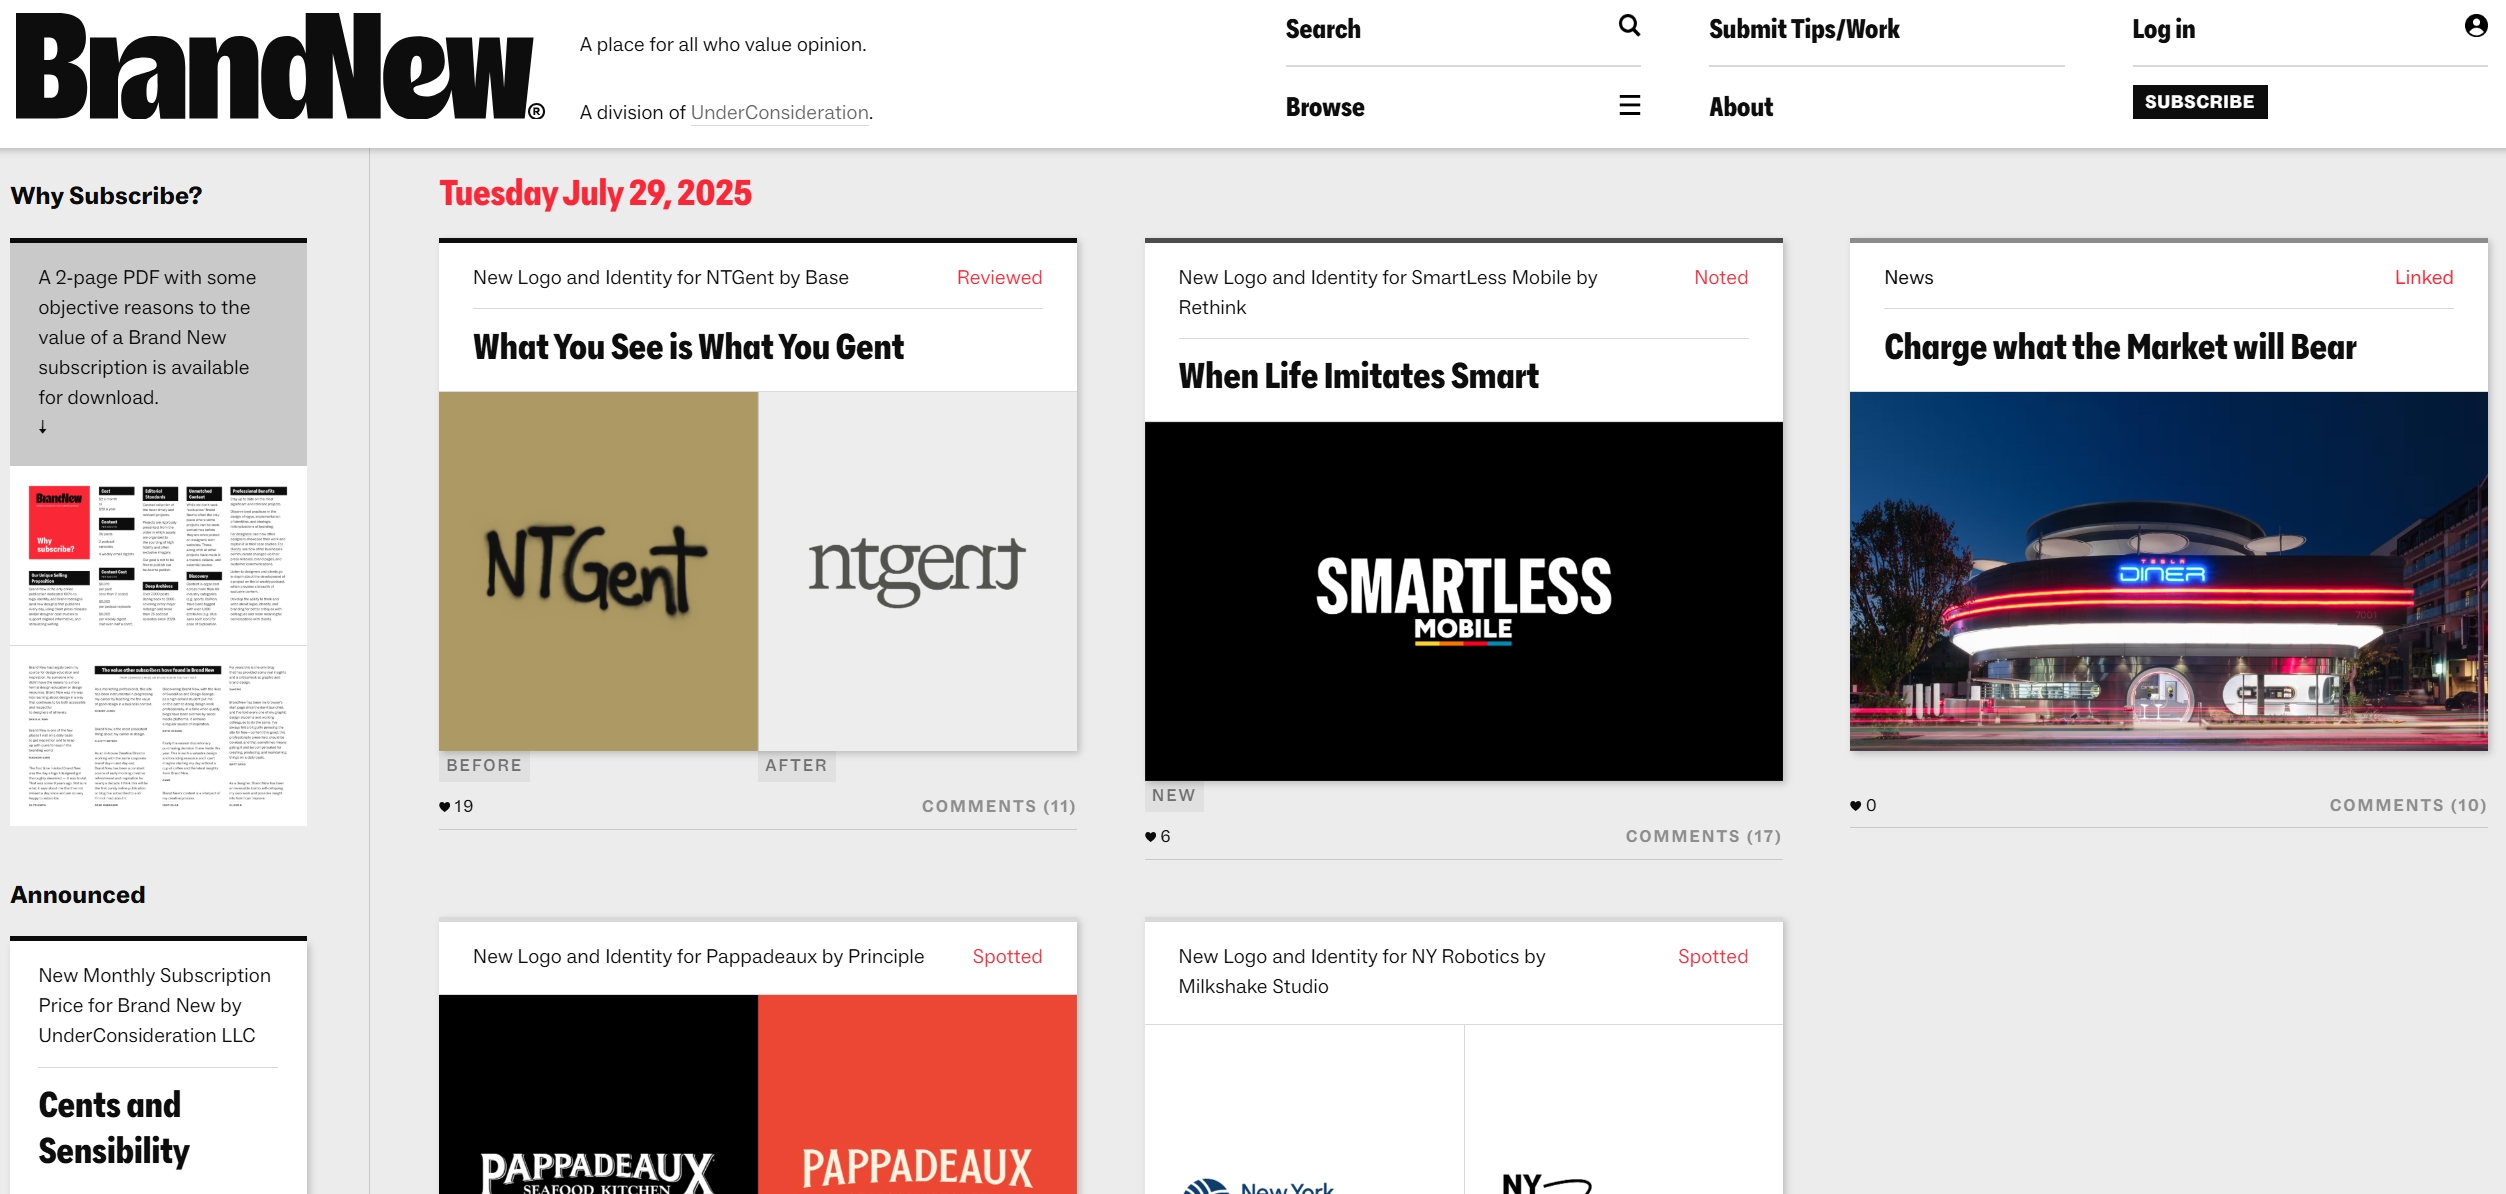Screen dimensions: 2506x1194
Task: Click the user profile icon
Action: (x=2476, y=26)
